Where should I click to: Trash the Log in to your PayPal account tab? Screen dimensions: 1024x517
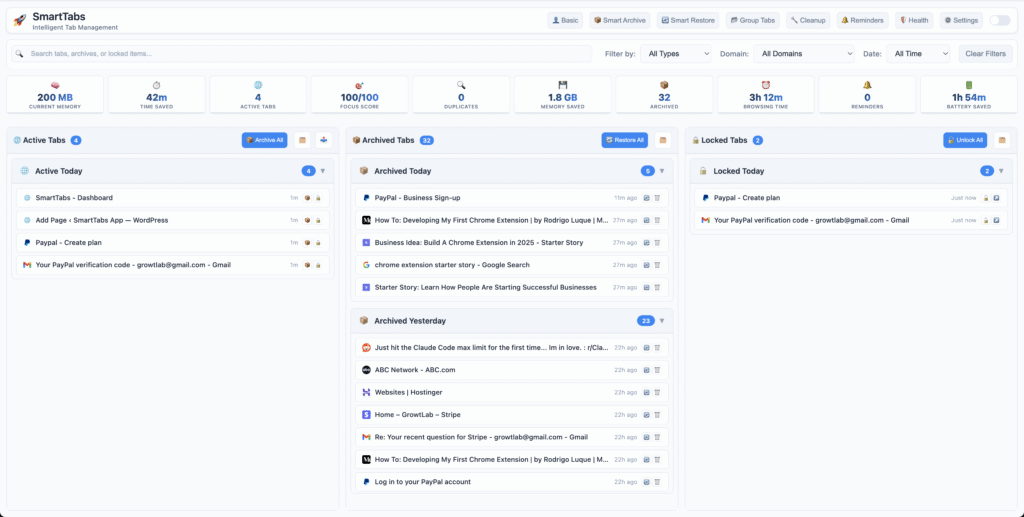tap(658, 482)
